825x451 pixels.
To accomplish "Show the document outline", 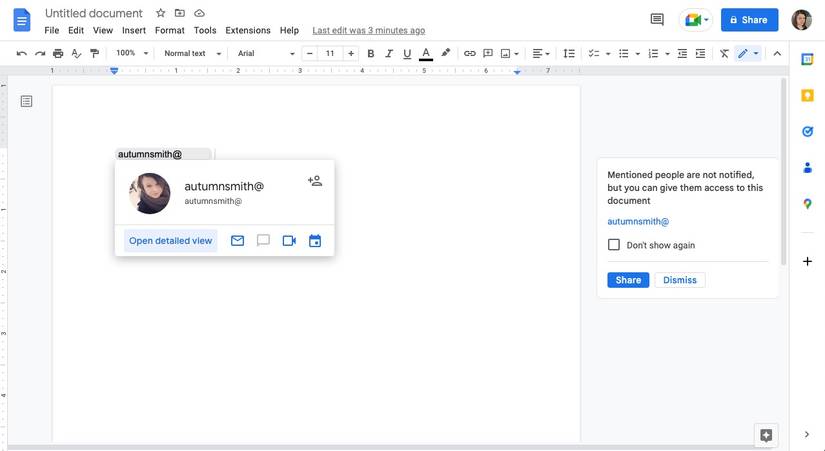I will pyautogui.click(x=26, y=101).
